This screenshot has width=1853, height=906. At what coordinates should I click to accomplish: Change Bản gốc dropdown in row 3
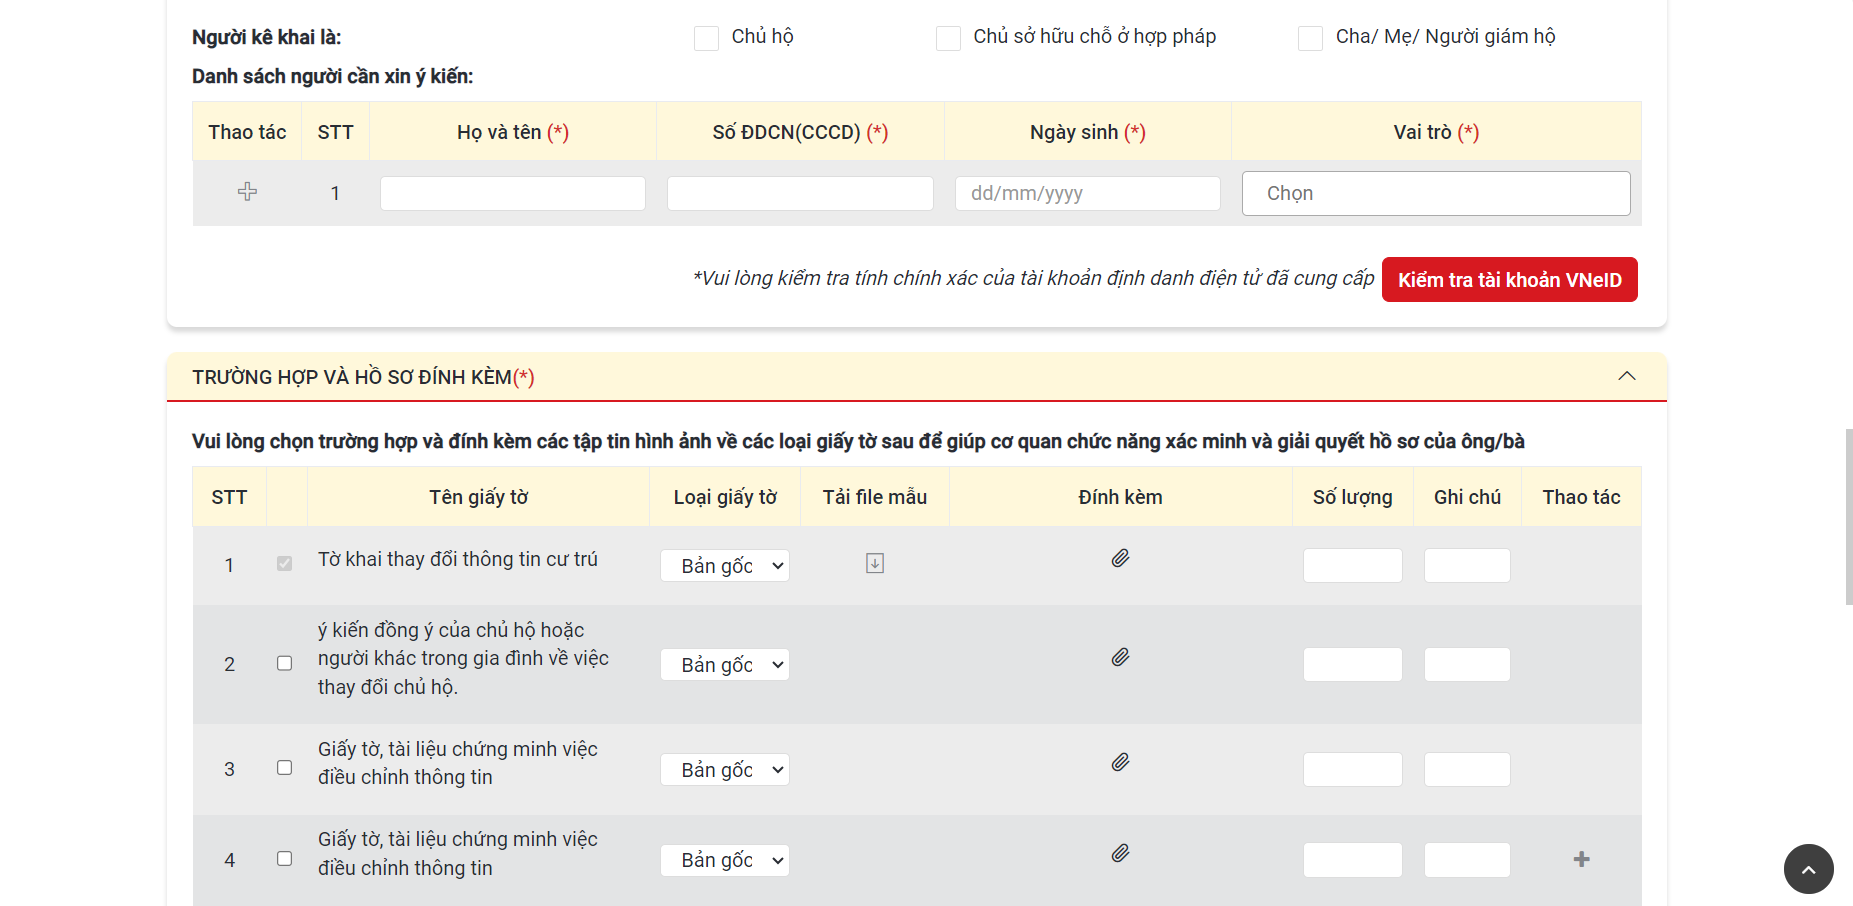click(x=725, y=770)
